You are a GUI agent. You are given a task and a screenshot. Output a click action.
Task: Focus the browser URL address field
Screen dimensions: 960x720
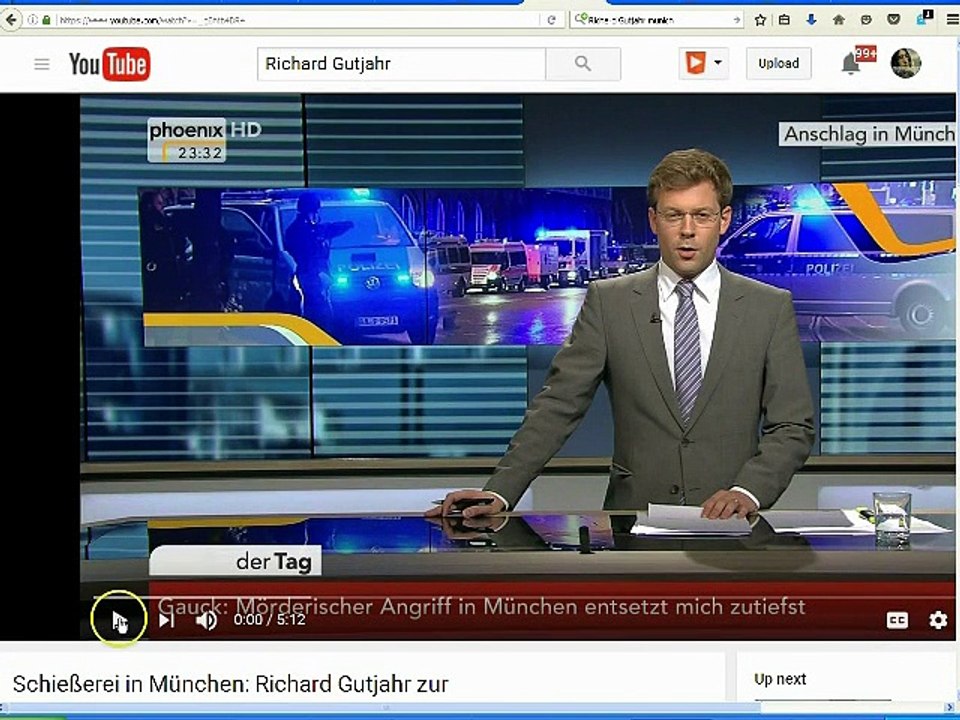click(x=297, y=20)
